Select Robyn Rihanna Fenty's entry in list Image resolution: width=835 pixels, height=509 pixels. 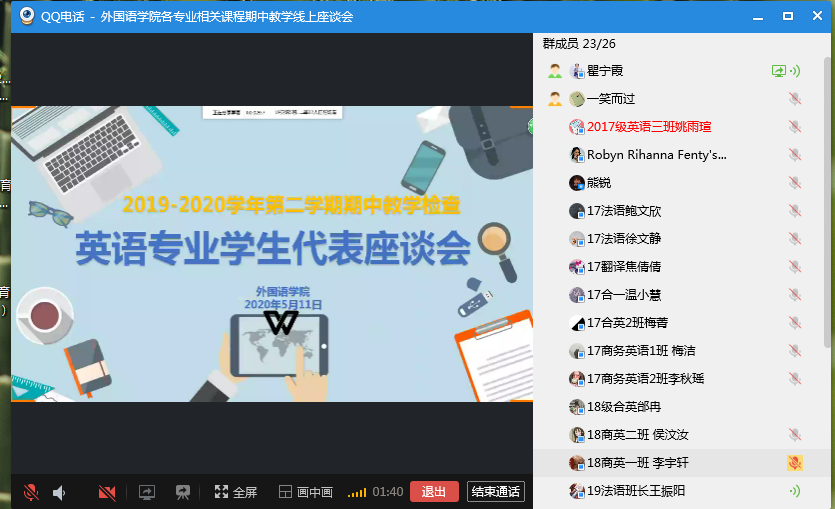coord(656,155)
